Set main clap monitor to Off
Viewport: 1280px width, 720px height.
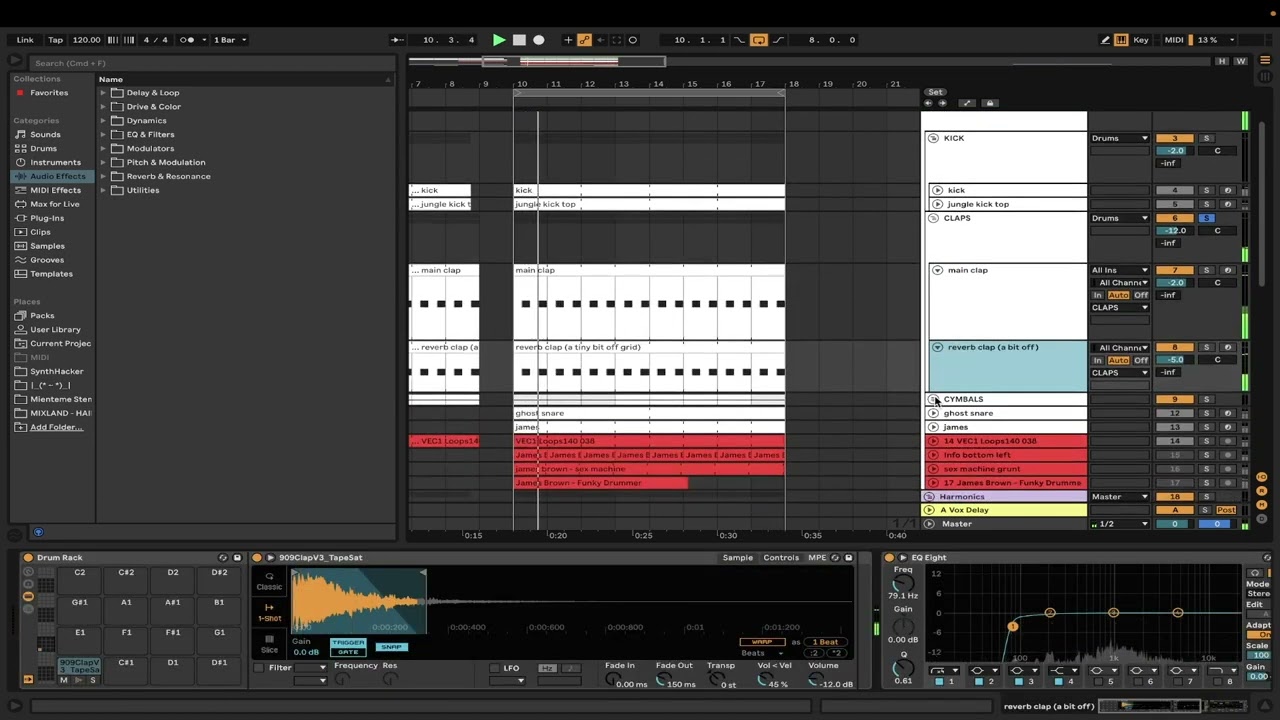click(x=1141, y=295)
